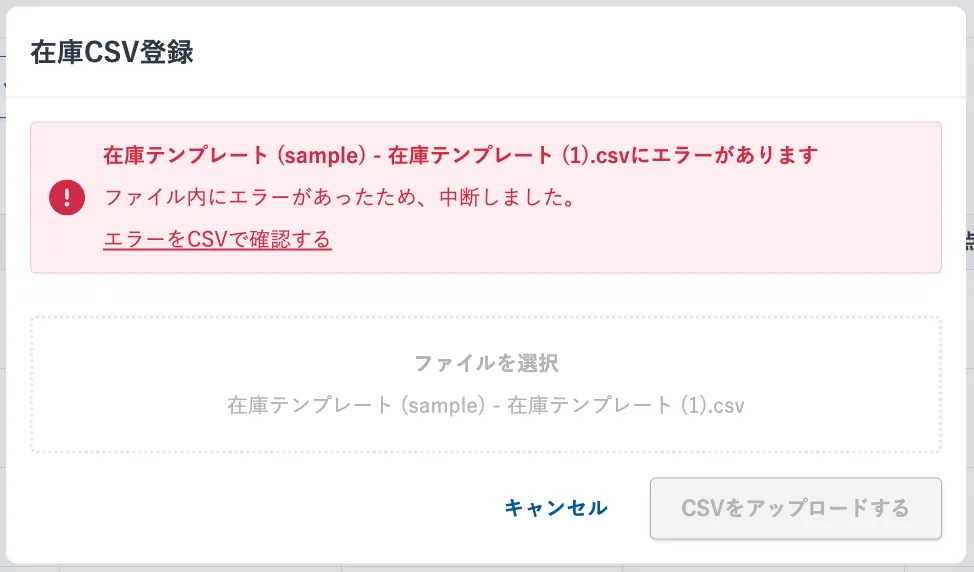The image size is (974, 572).
Task: Click the dimmed backdrop left of the dialog
Action: (3, 300)
